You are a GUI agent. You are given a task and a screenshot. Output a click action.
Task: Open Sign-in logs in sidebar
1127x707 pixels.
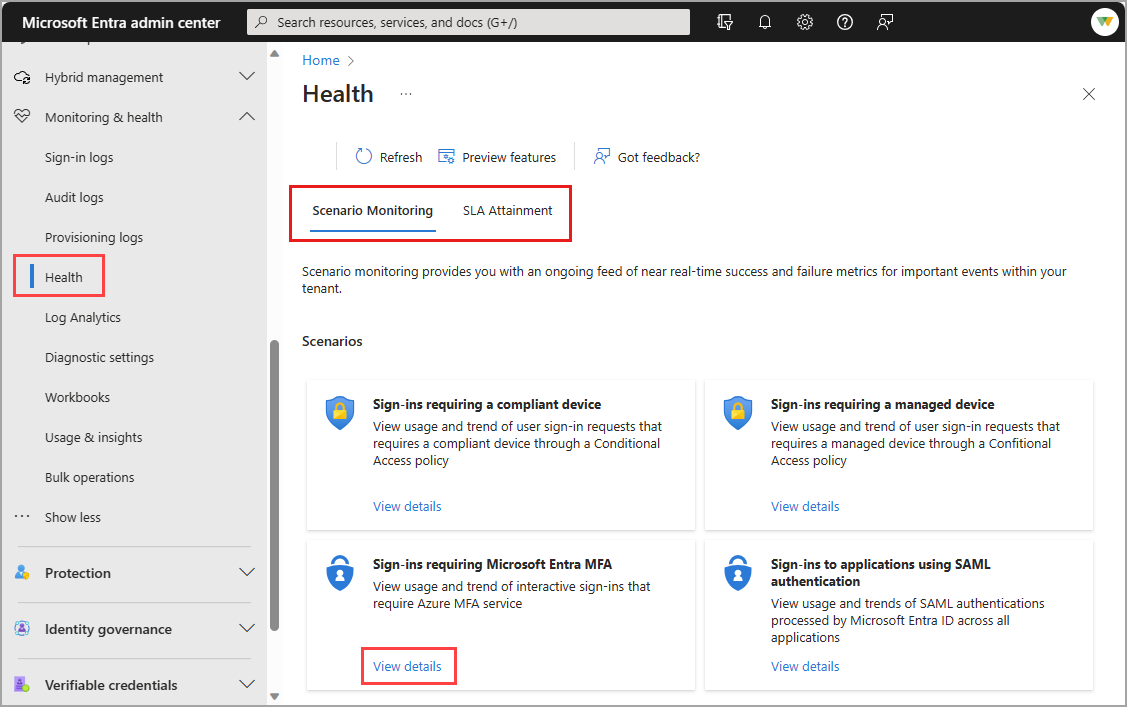coord(79,157)
